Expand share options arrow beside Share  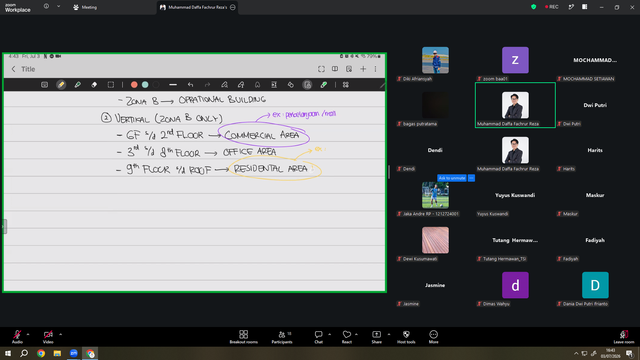pos(389,334)
